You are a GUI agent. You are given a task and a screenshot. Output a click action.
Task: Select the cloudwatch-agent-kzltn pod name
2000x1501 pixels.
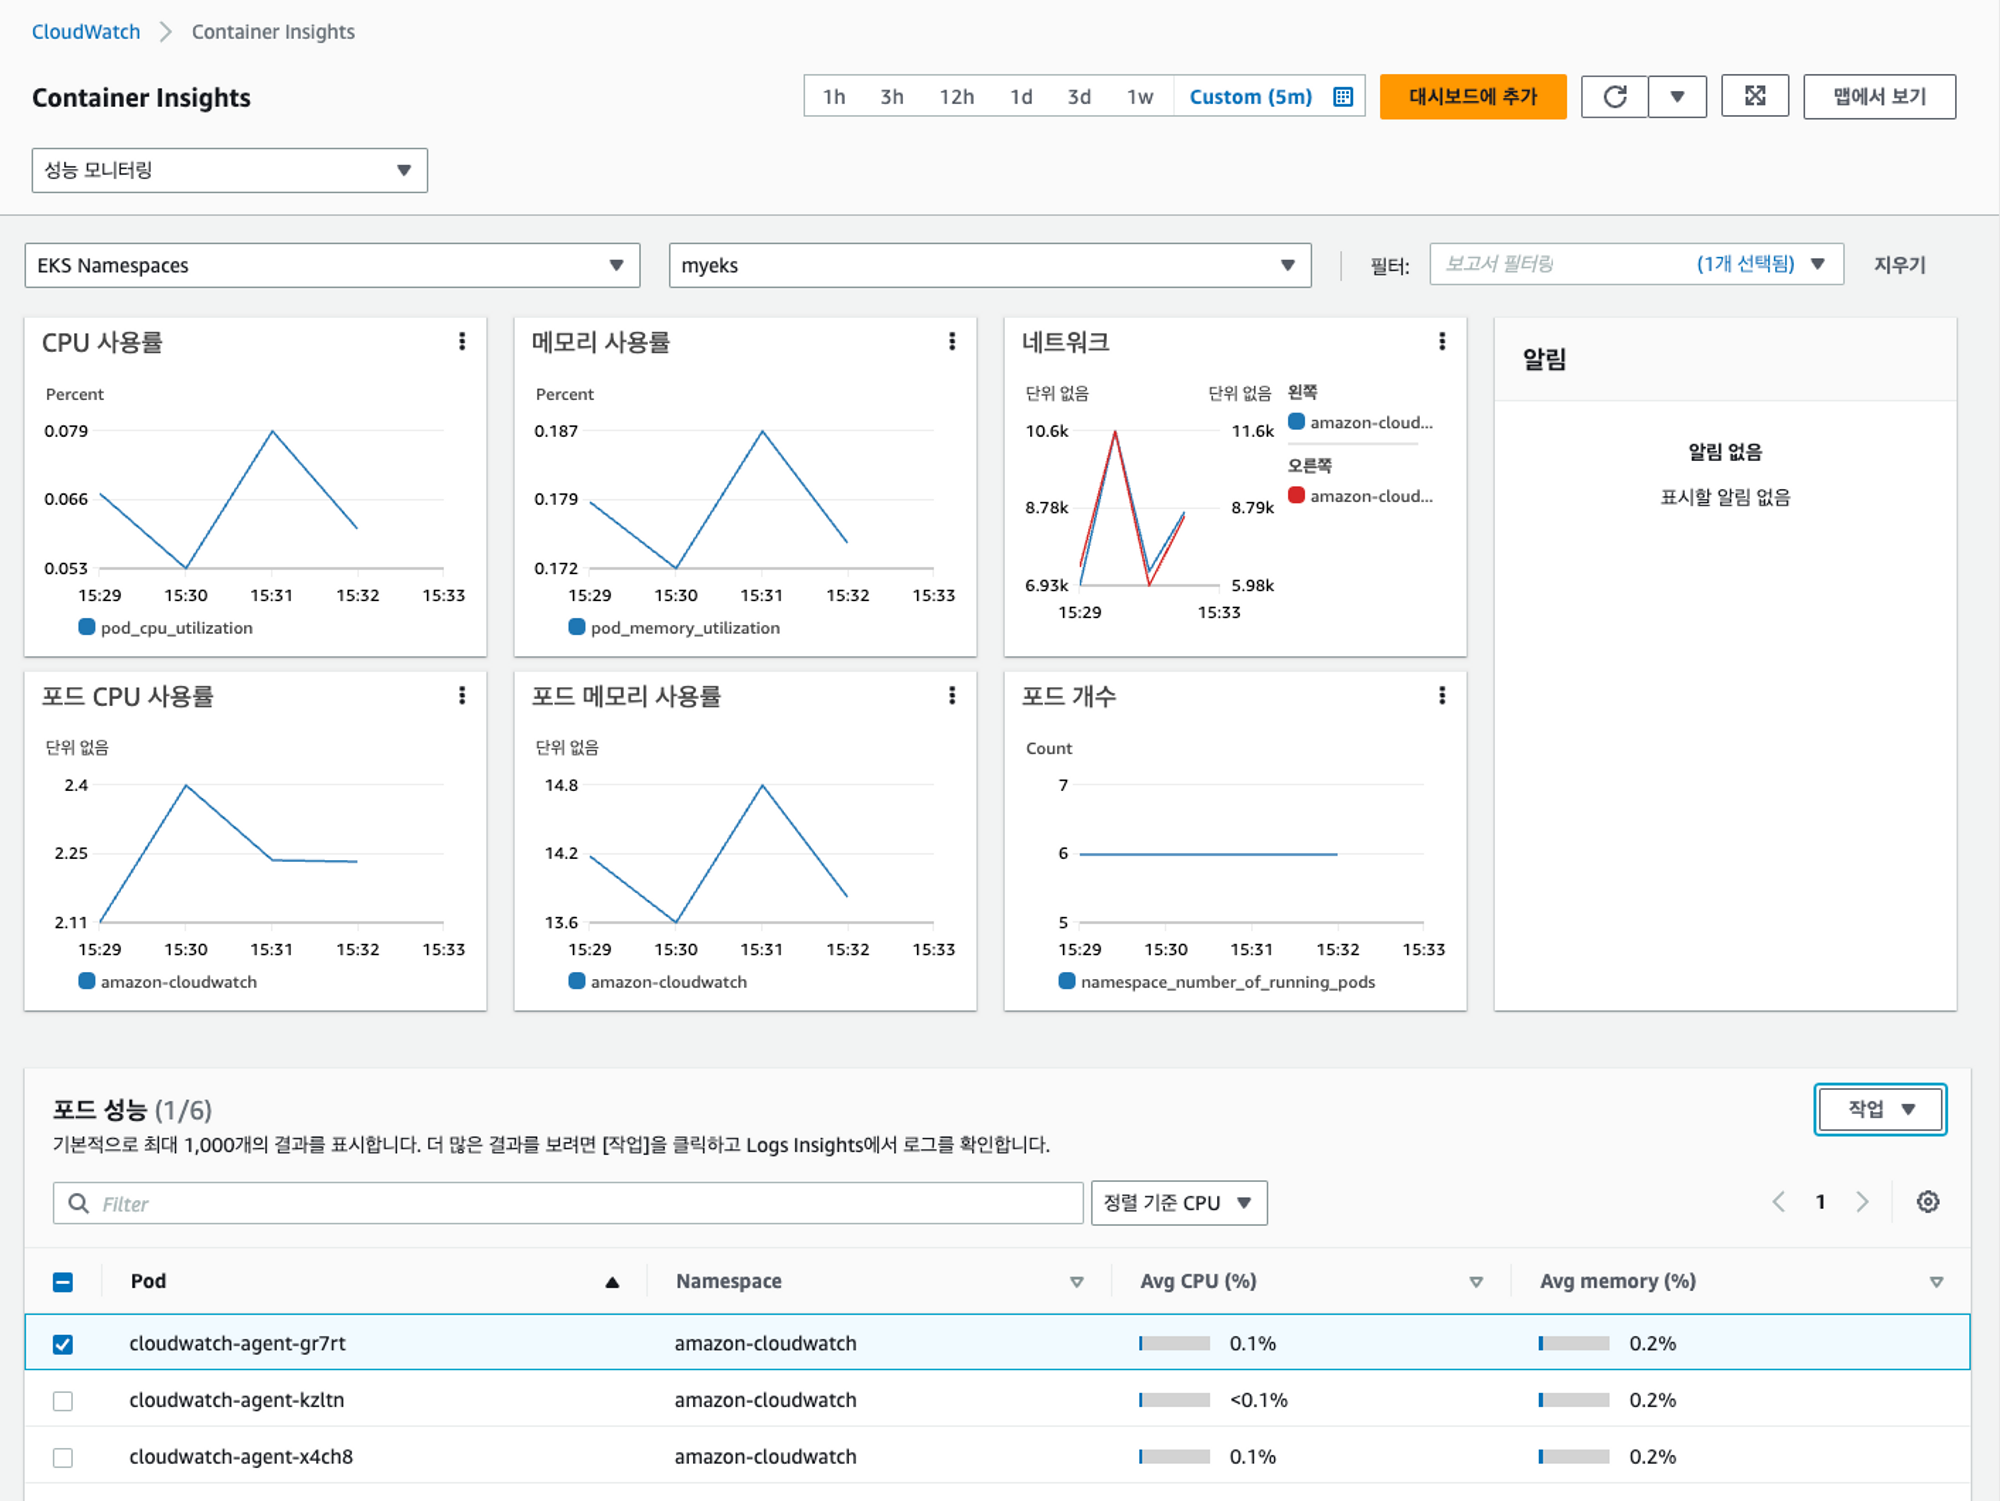coord(236,1400)
